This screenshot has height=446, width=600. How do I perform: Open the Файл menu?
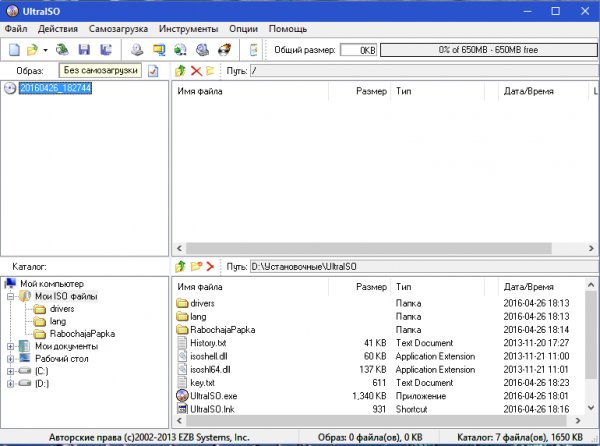pos(16,29)
